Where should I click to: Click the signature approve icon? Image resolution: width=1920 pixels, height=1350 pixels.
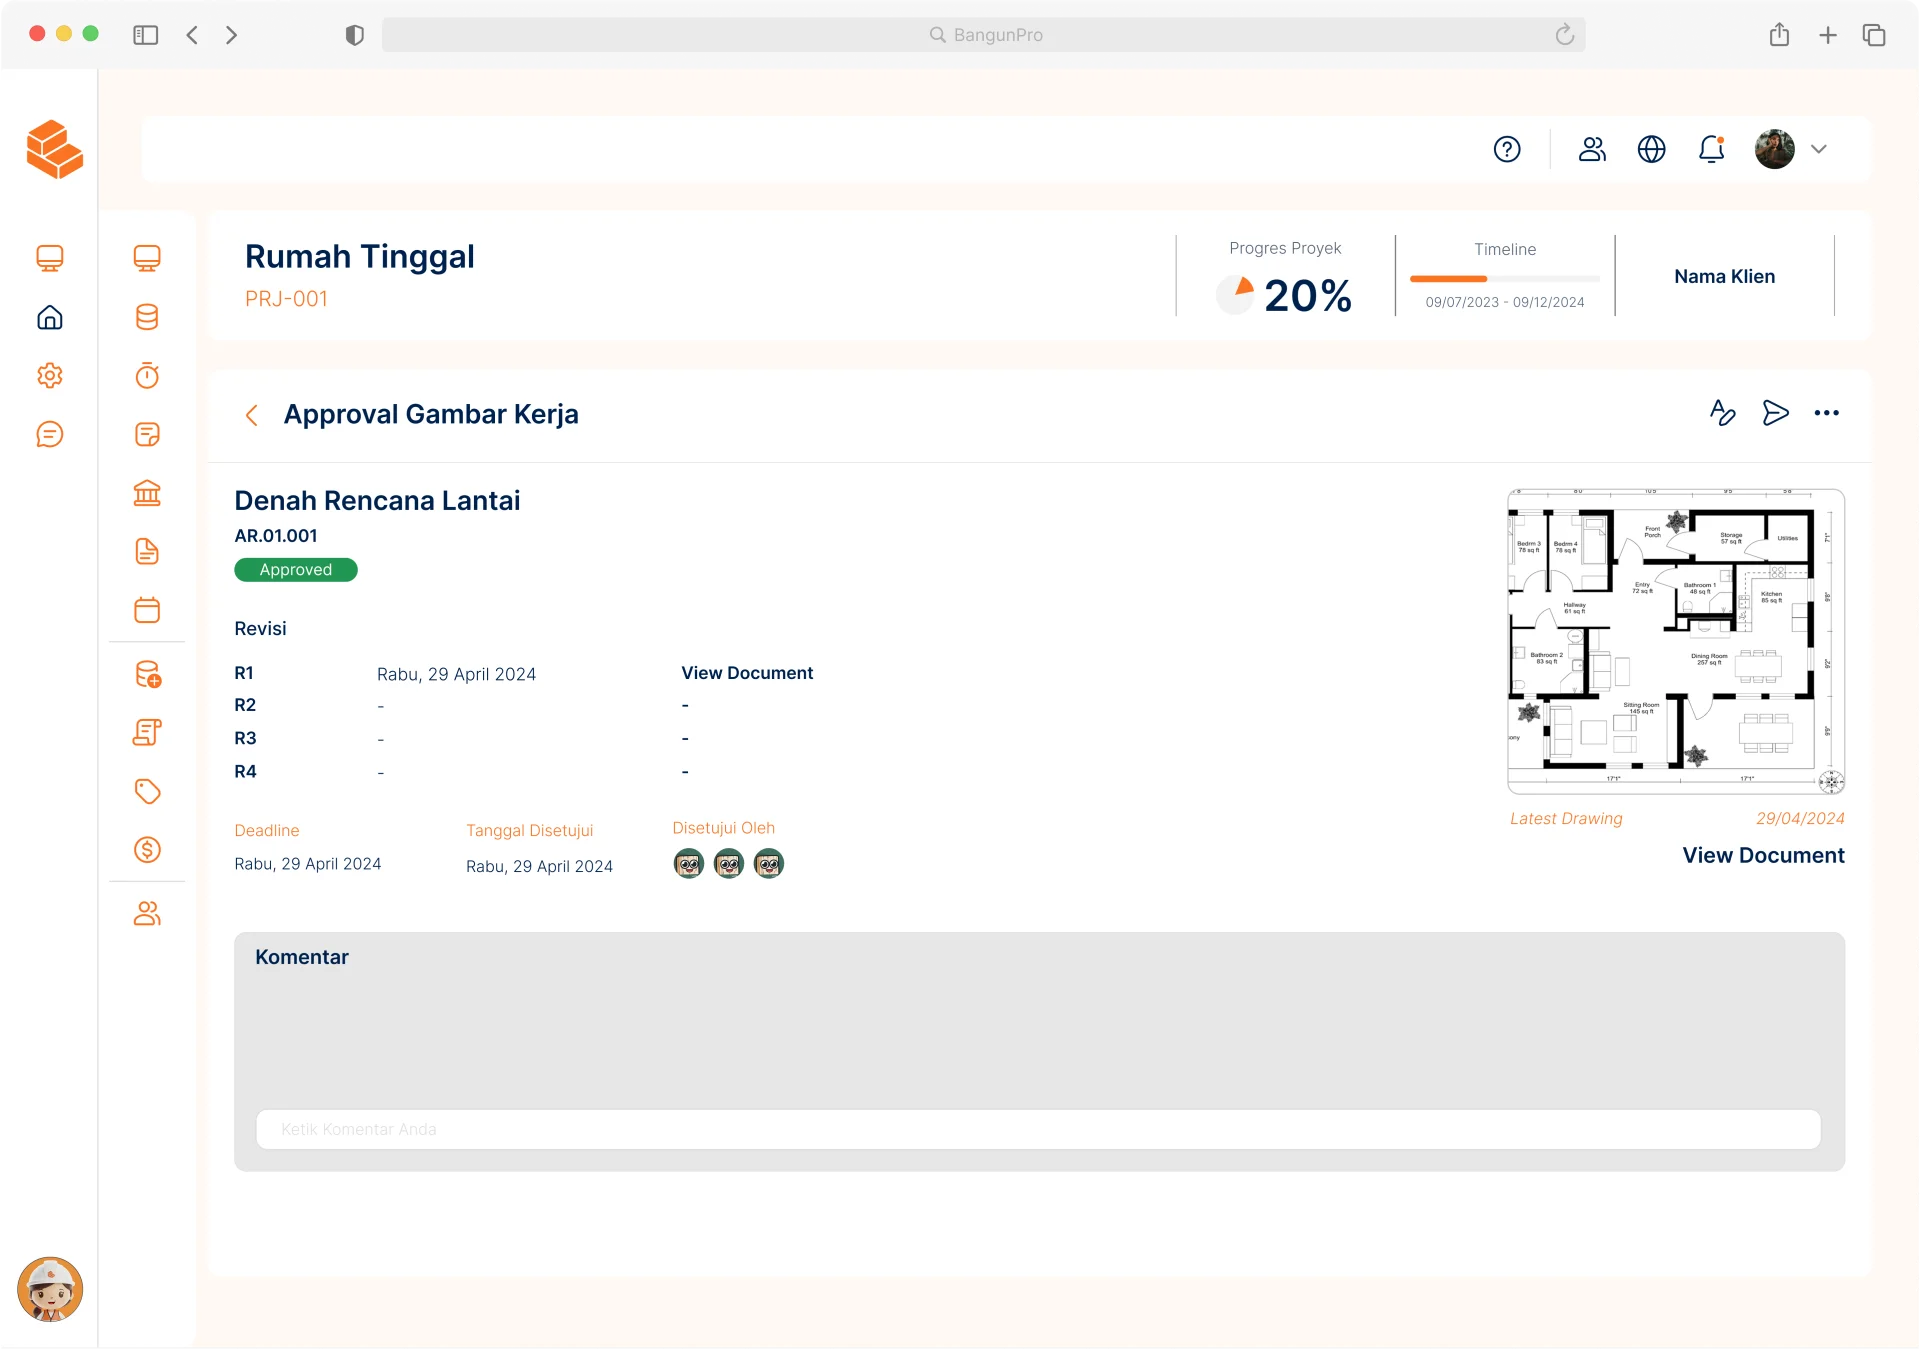1722,413
